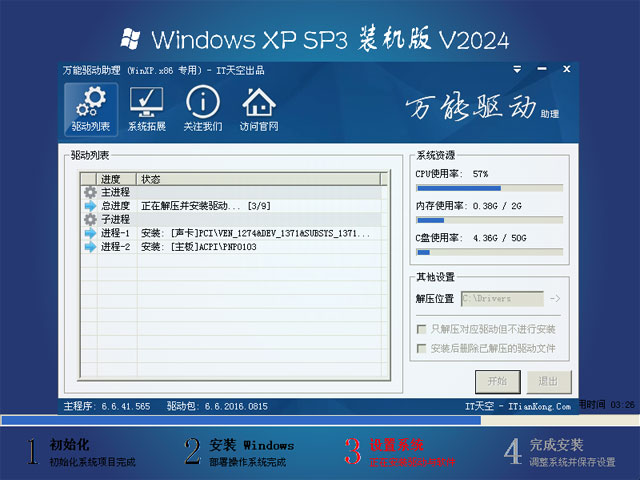Click the 开始 button

coord(498,382)
